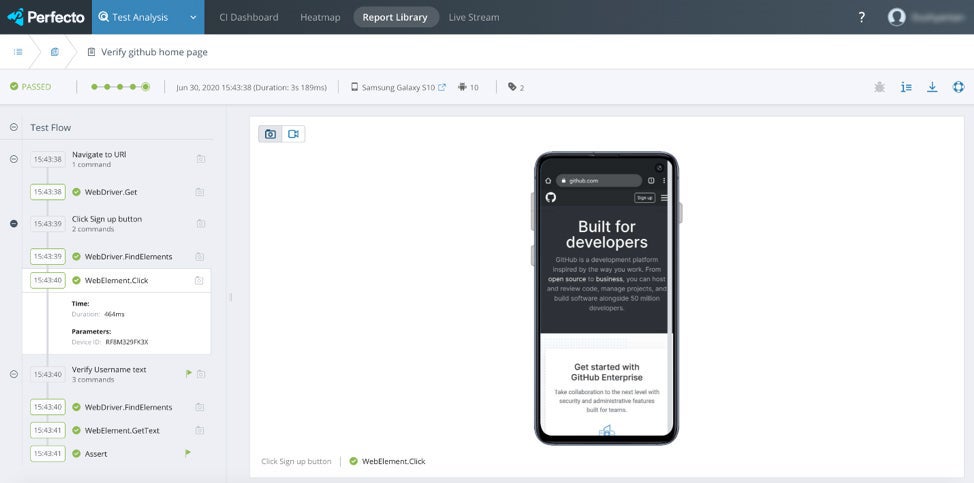Click the Perfecto logo
This screenshot has height=483, width=974.
[46, 17]
